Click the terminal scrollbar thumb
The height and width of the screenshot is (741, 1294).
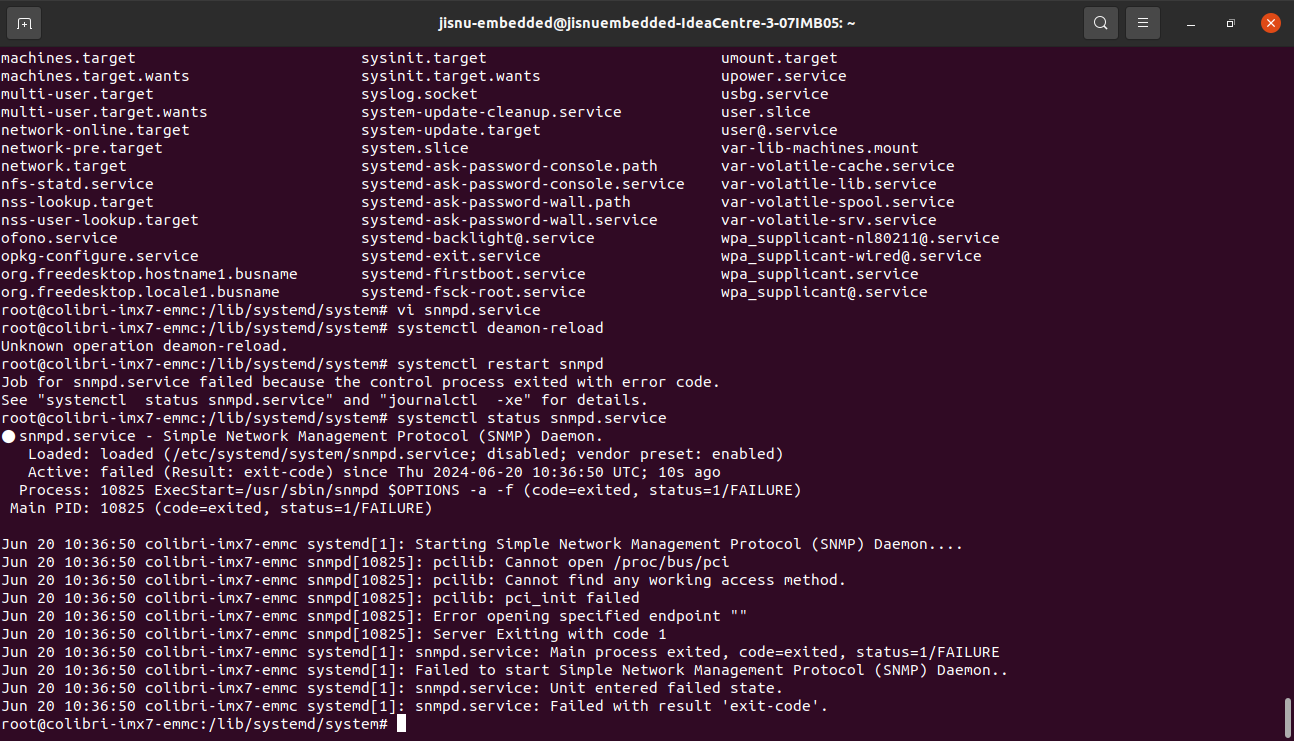[1288, 716]
